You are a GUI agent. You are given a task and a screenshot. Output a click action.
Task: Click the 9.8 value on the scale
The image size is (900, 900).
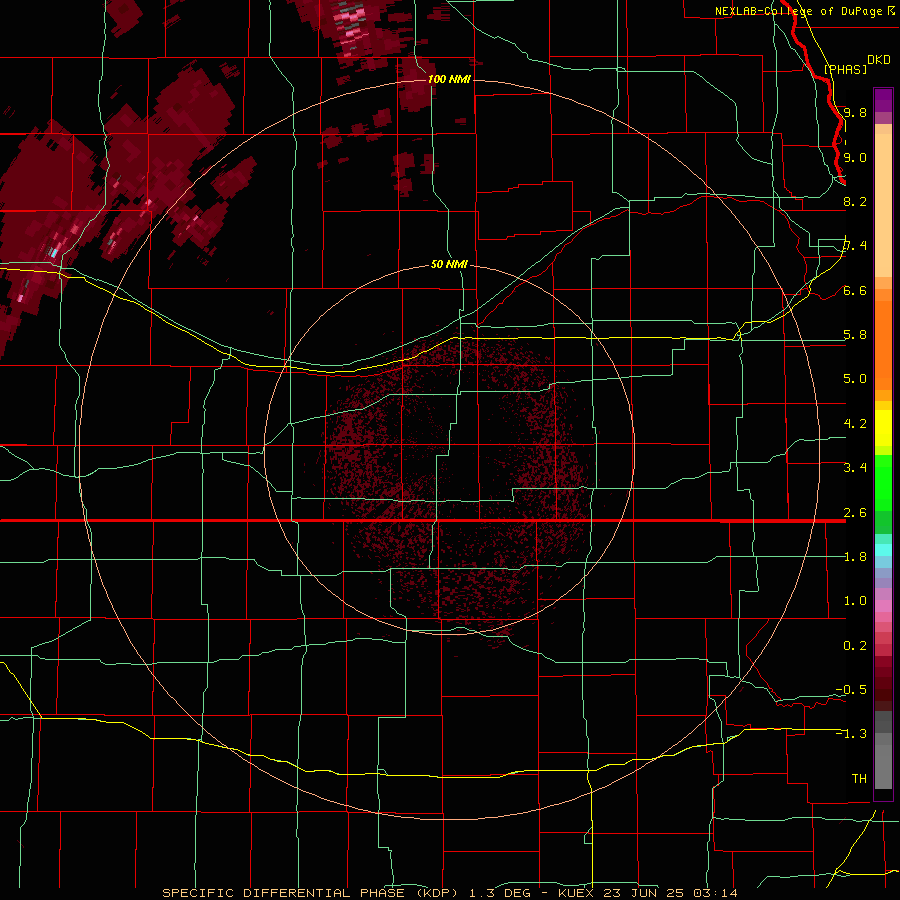855,112
